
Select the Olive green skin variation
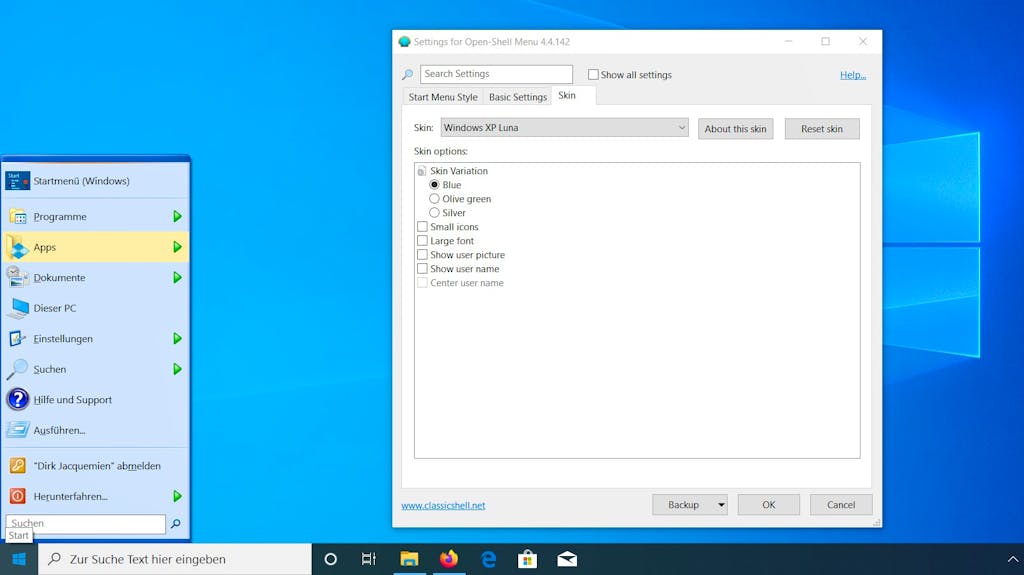click(x=434, y=199)
